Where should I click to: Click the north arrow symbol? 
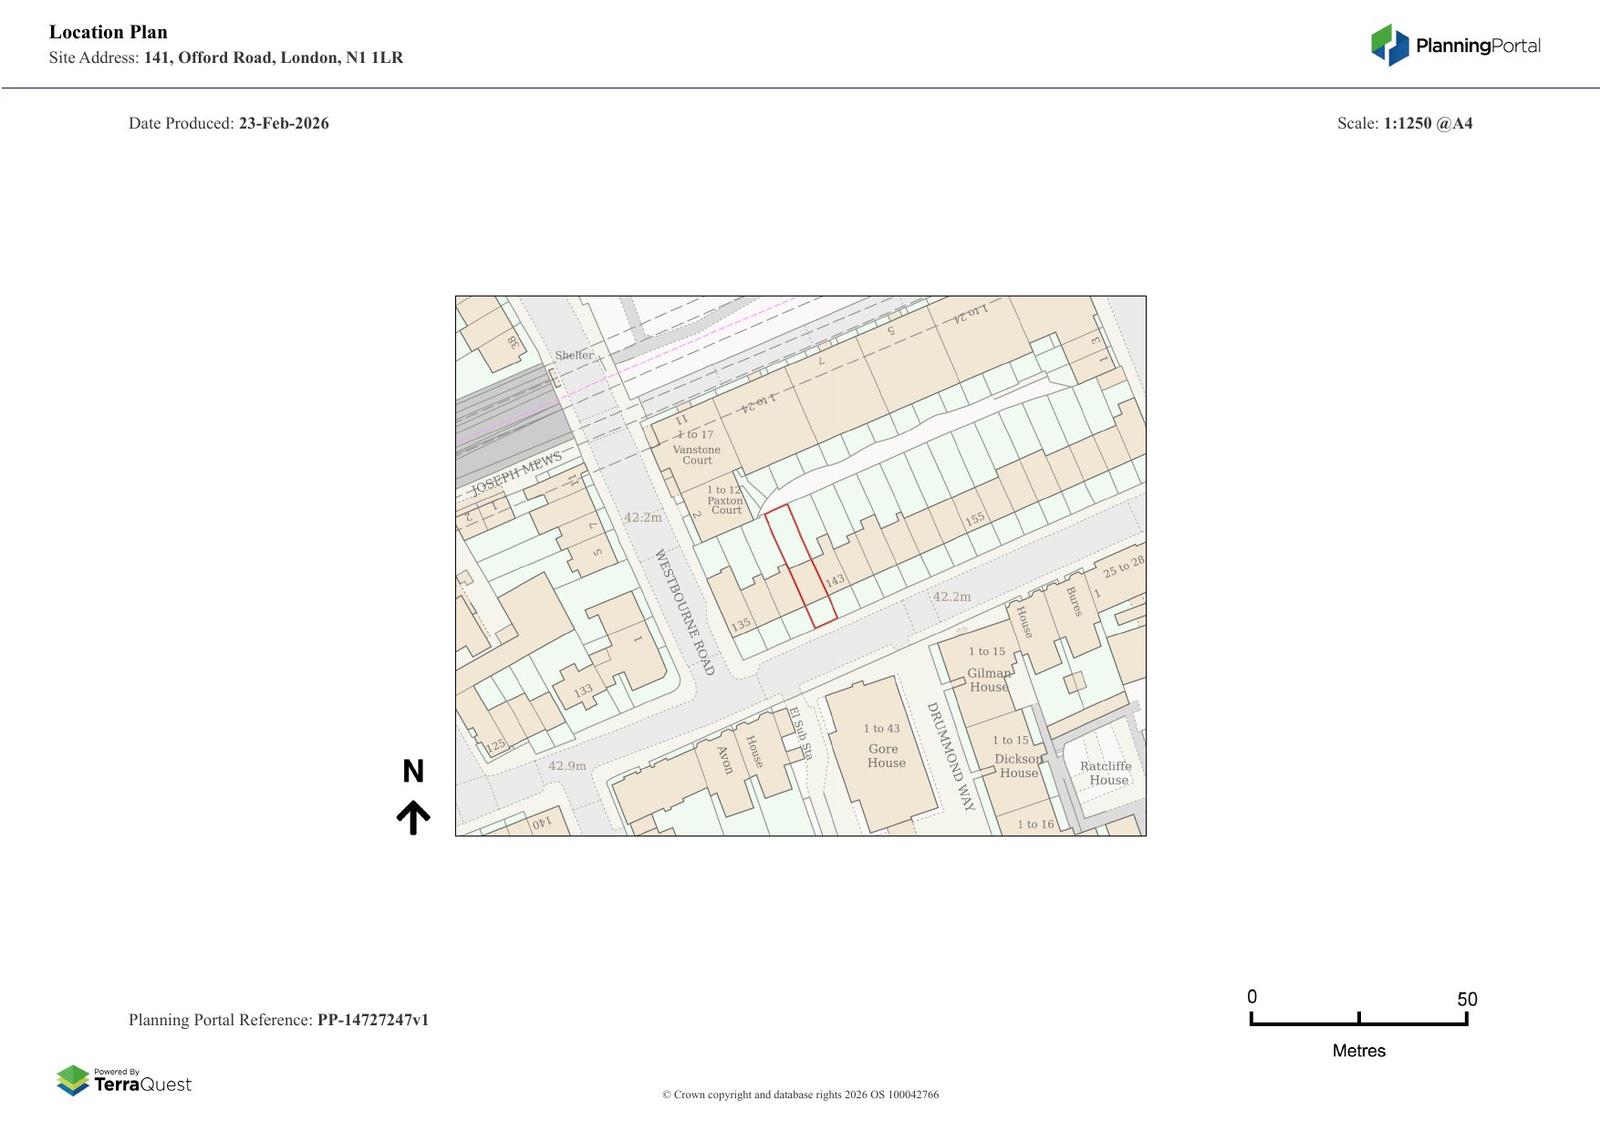pos(413,817)
